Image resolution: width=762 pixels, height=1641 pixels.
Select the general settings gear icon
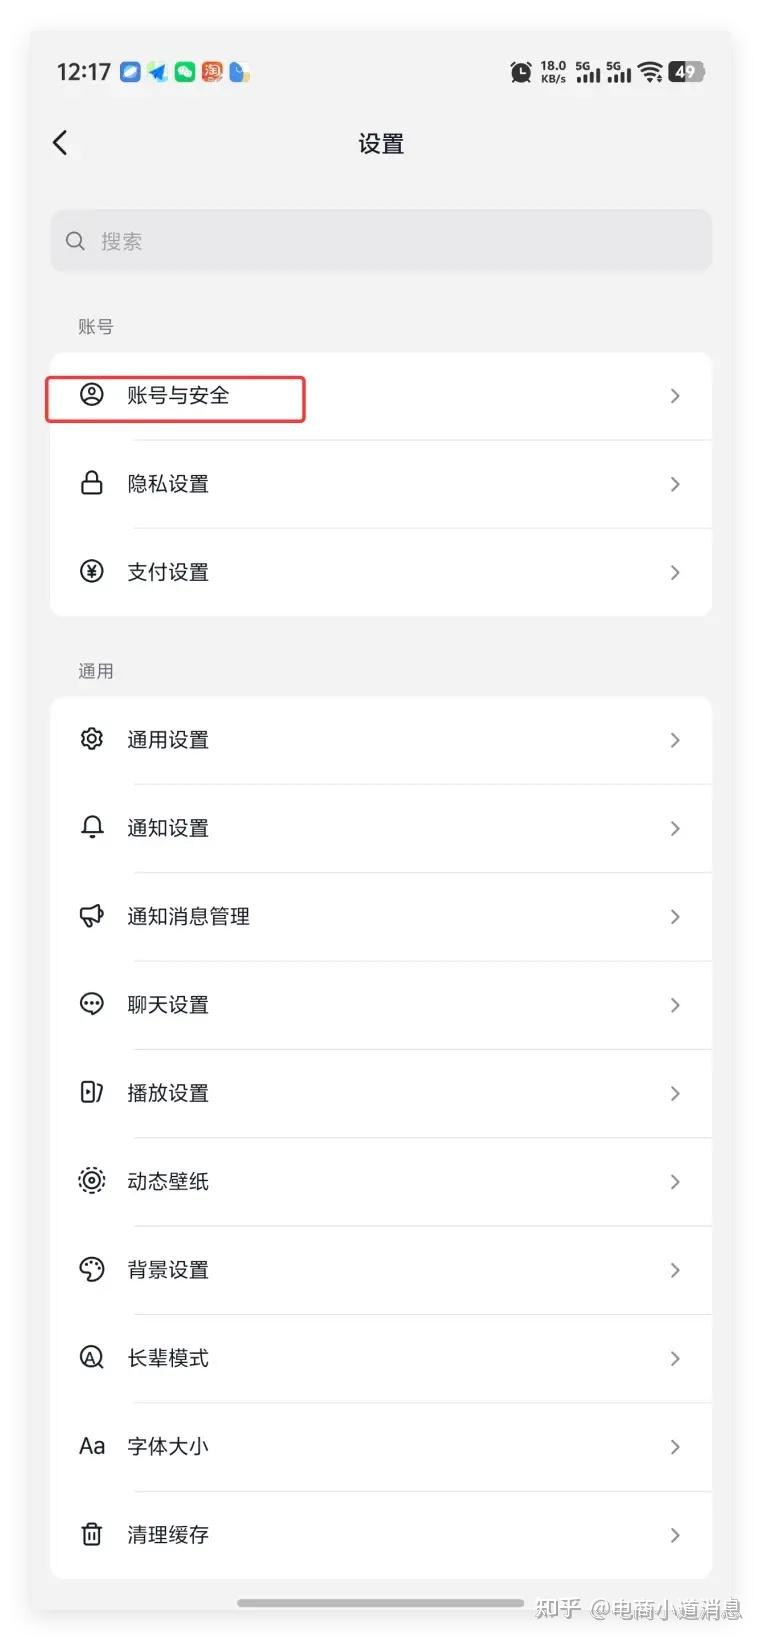[x=92, y=739]
